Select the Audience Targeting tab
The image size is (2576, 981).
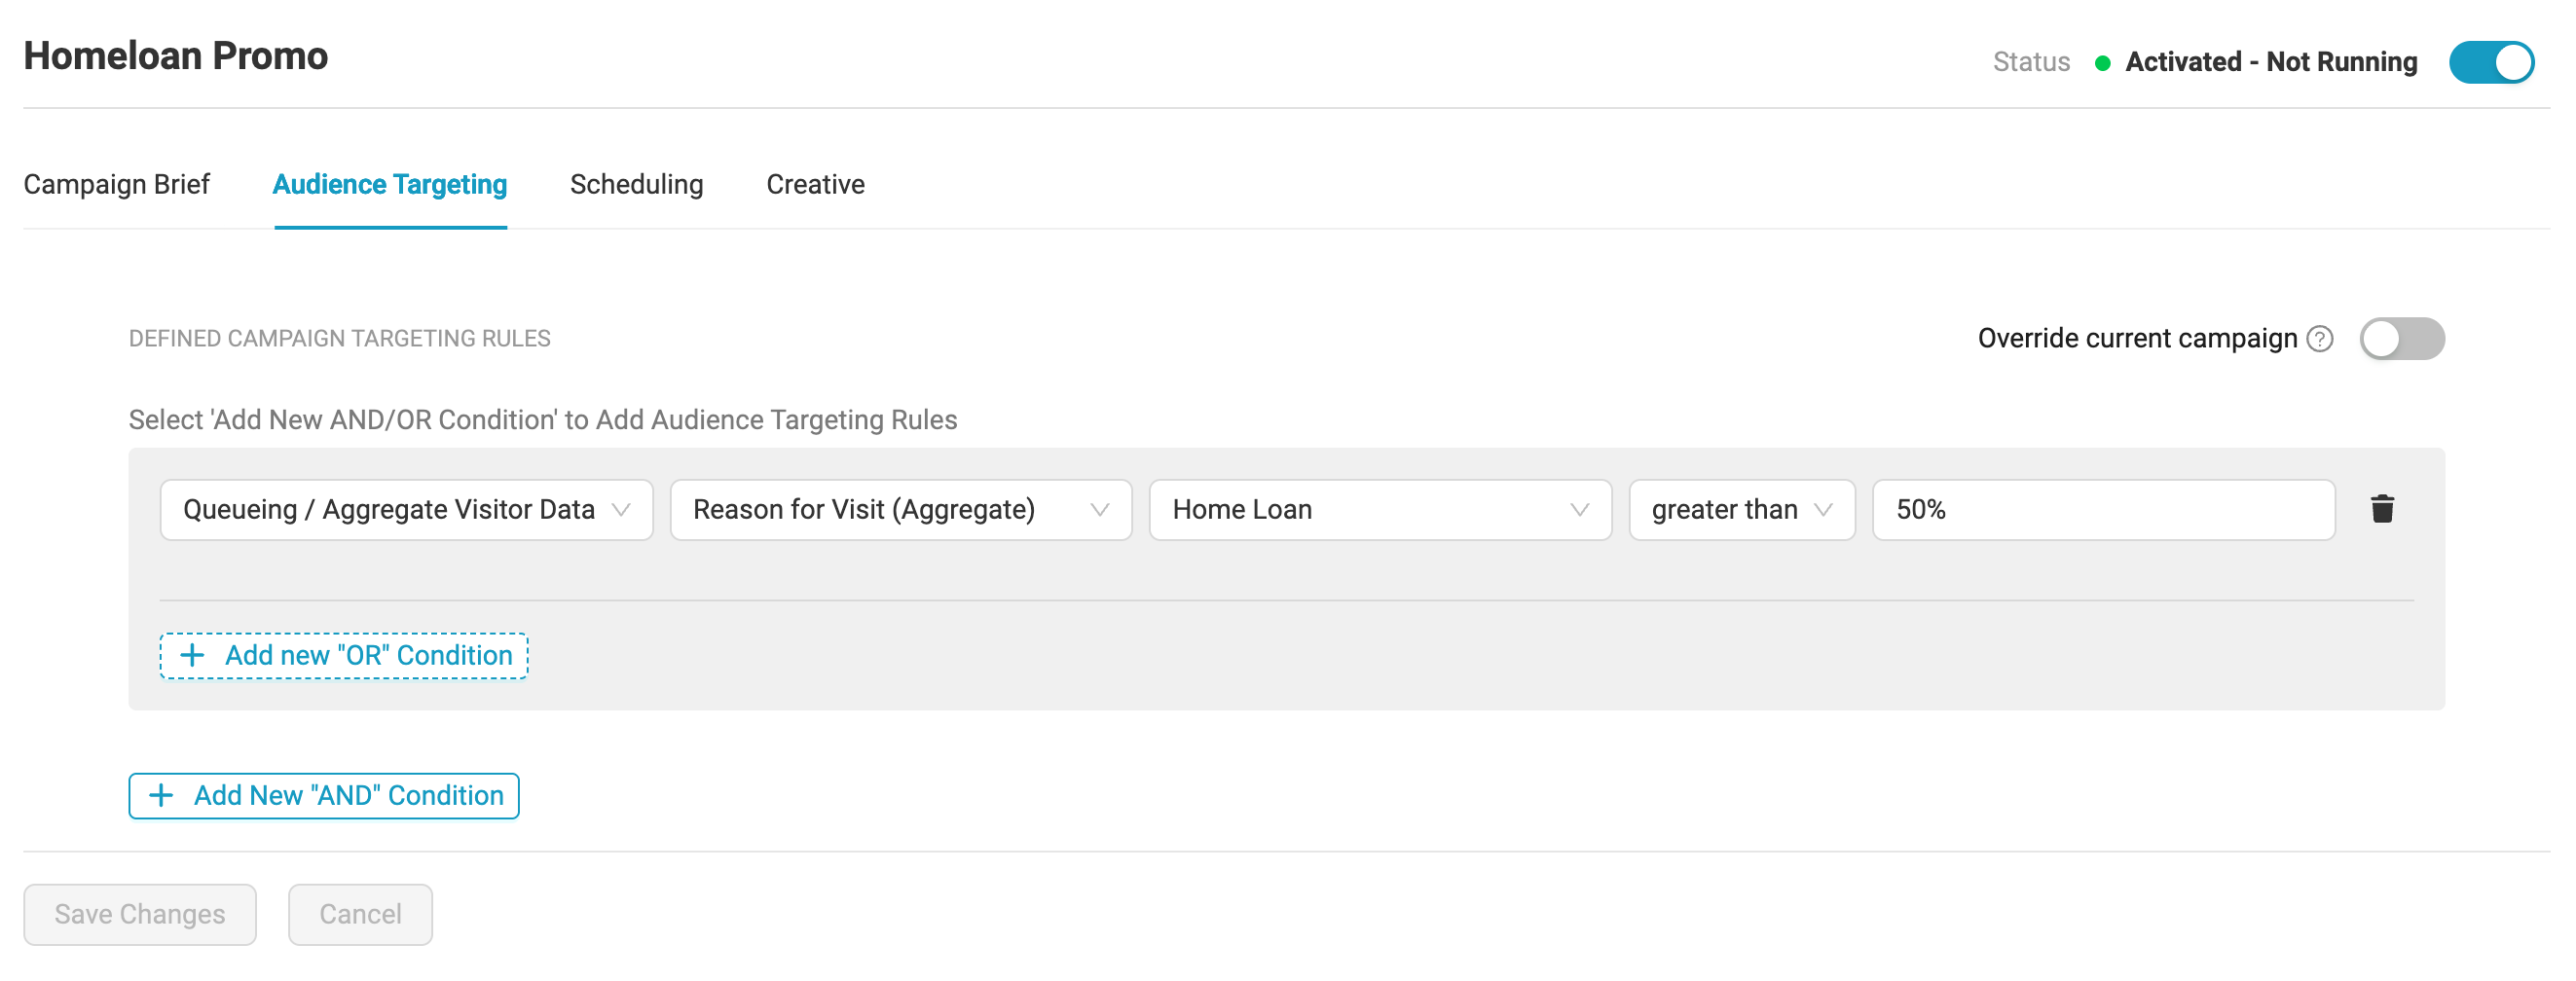click(x=390, y=185)
